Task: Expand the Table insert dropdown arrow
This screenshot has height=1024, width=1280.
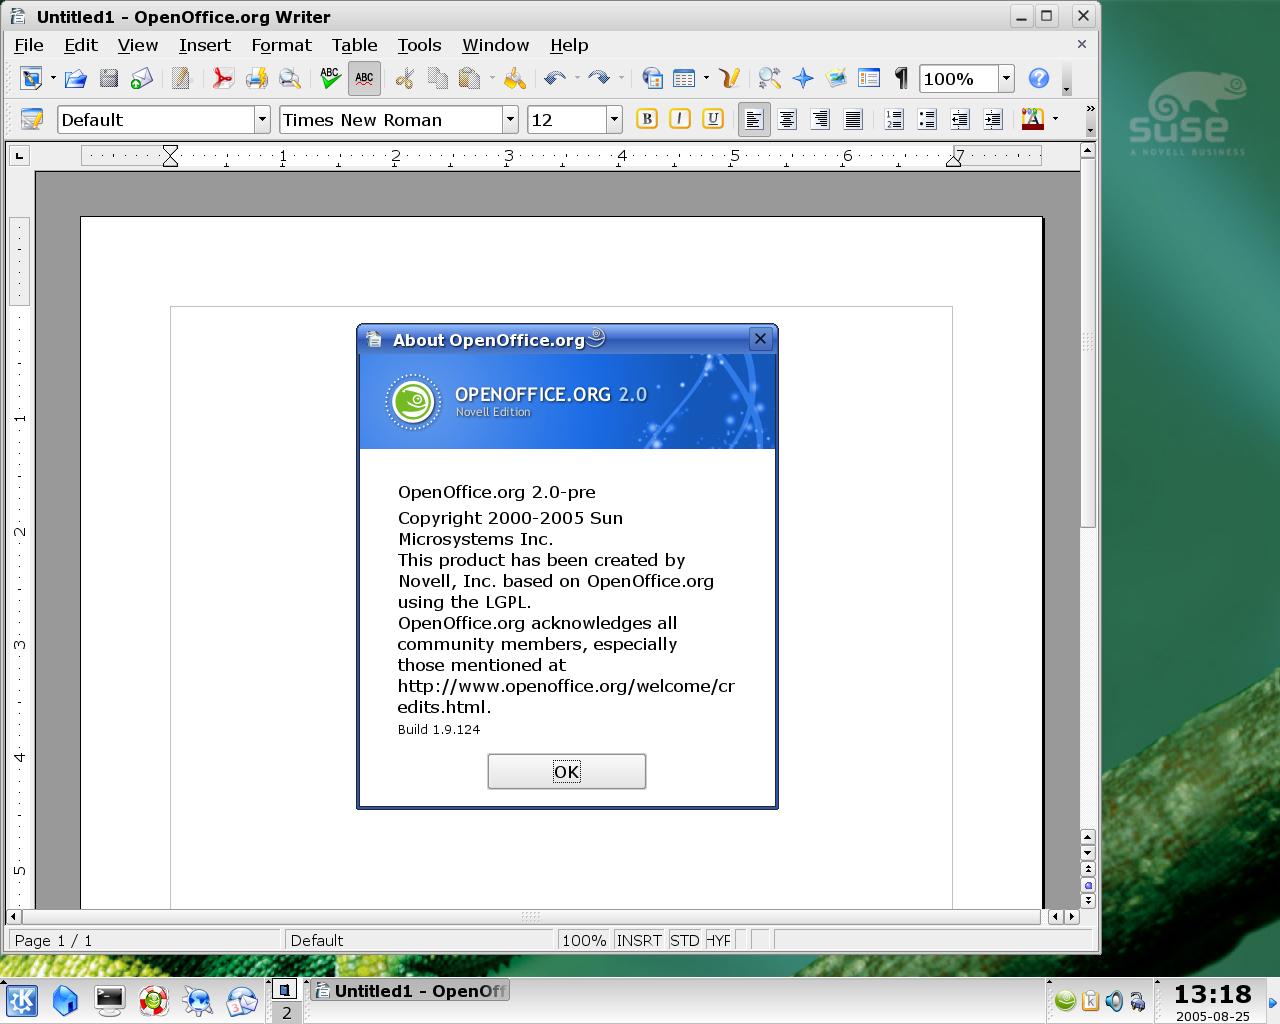Action: coord(706,78)
